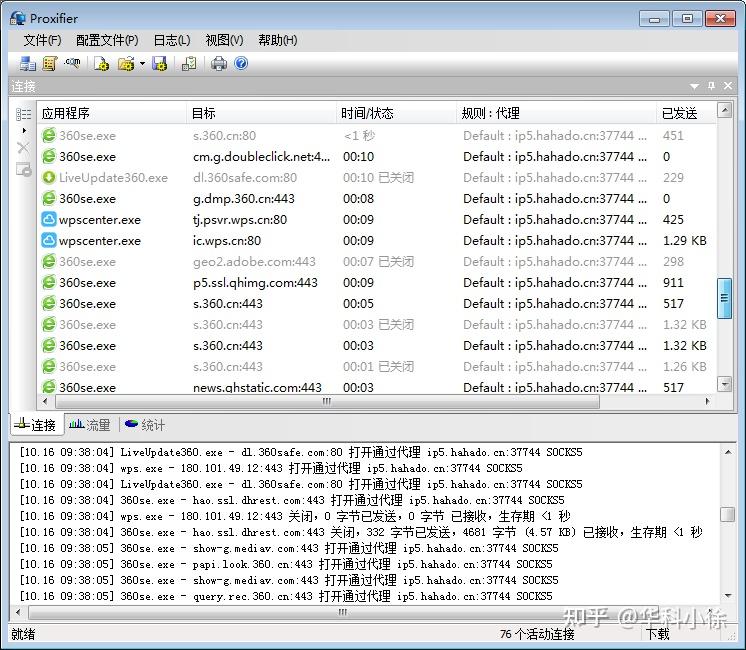
Task: Click the screen capture icon in side strip
Action: (x=23, y=169)
